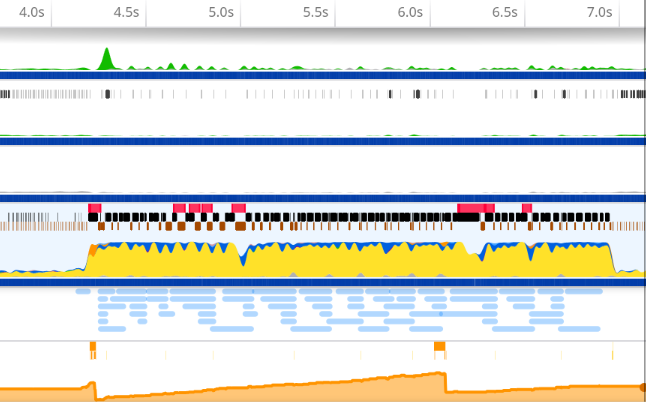Click the wide red marker near 6.2s
646x402 pixels.
coord(470,208)
